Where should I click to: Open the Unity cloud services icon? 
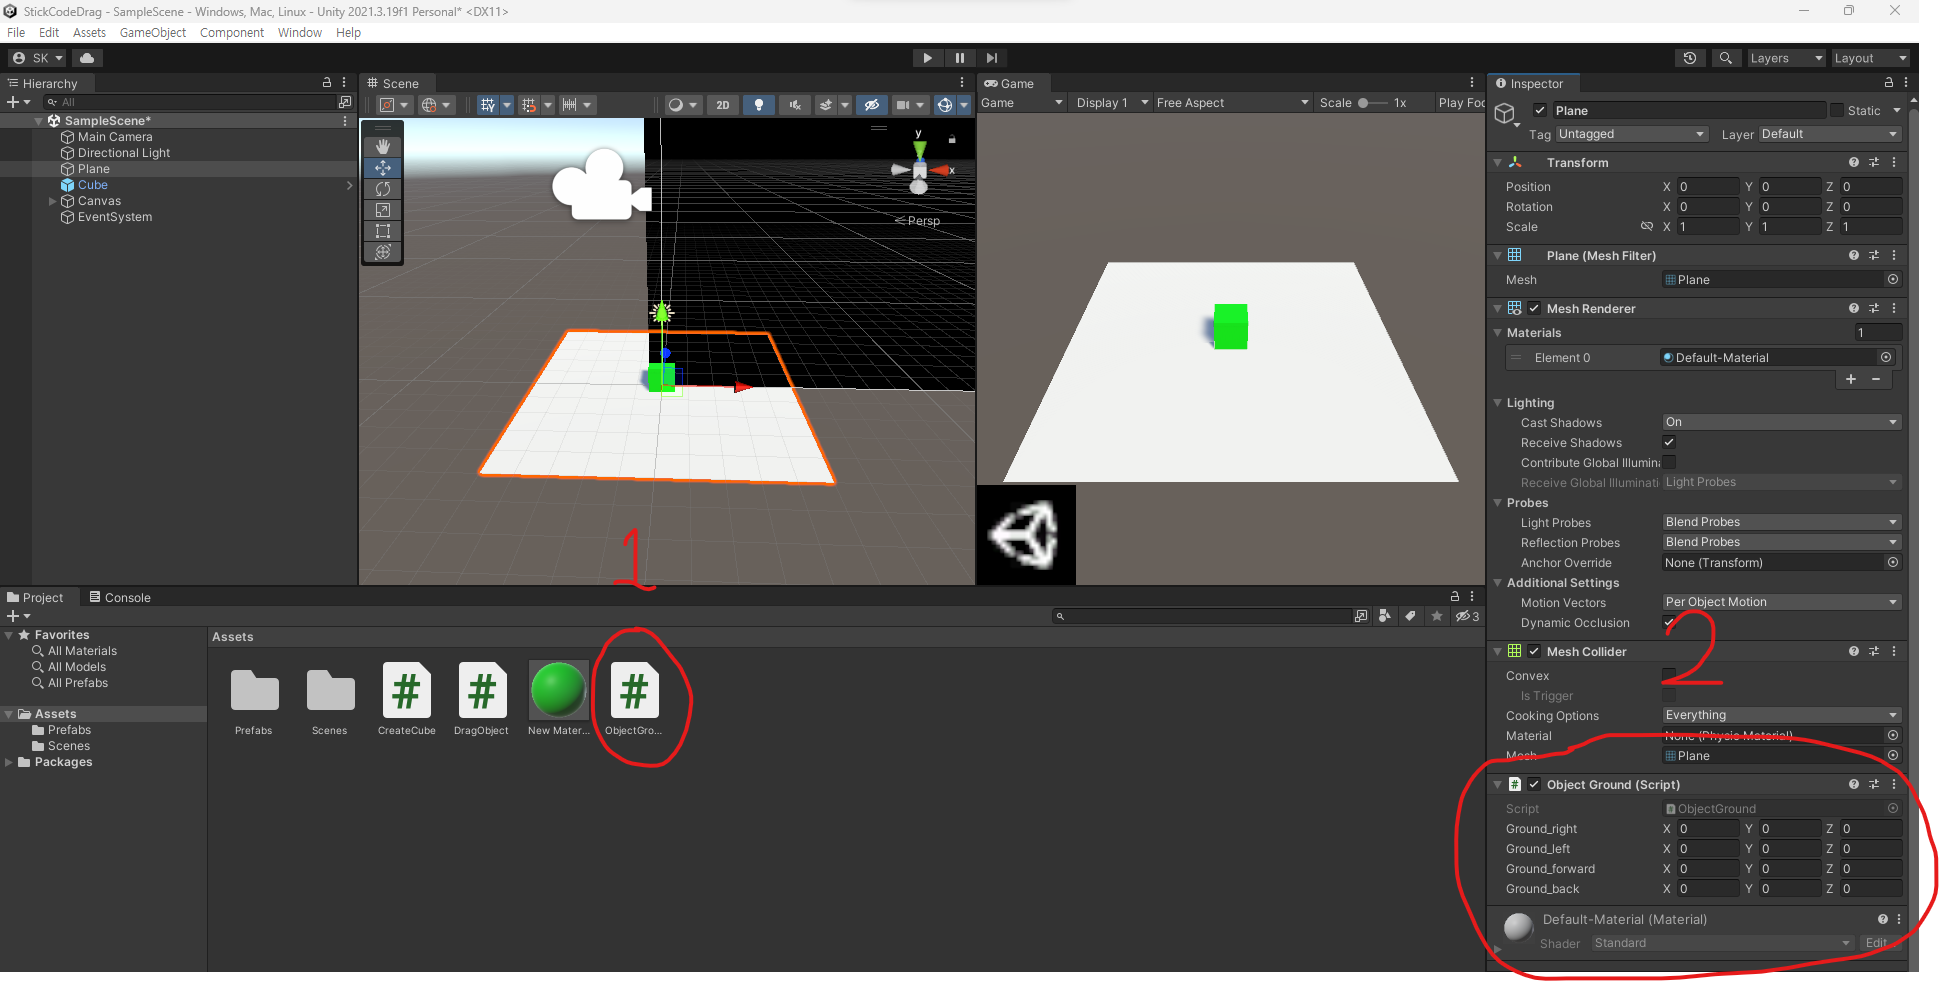pyautogui.click(x=87, y=58)
